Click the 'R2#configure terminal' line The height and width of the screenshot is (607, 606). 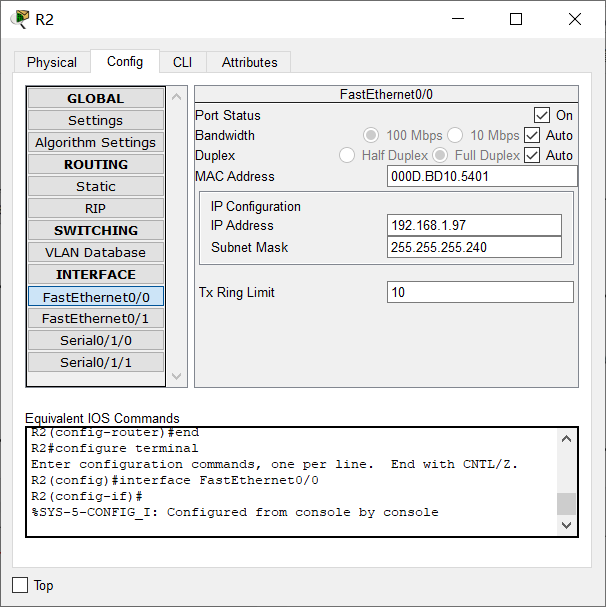115,448
